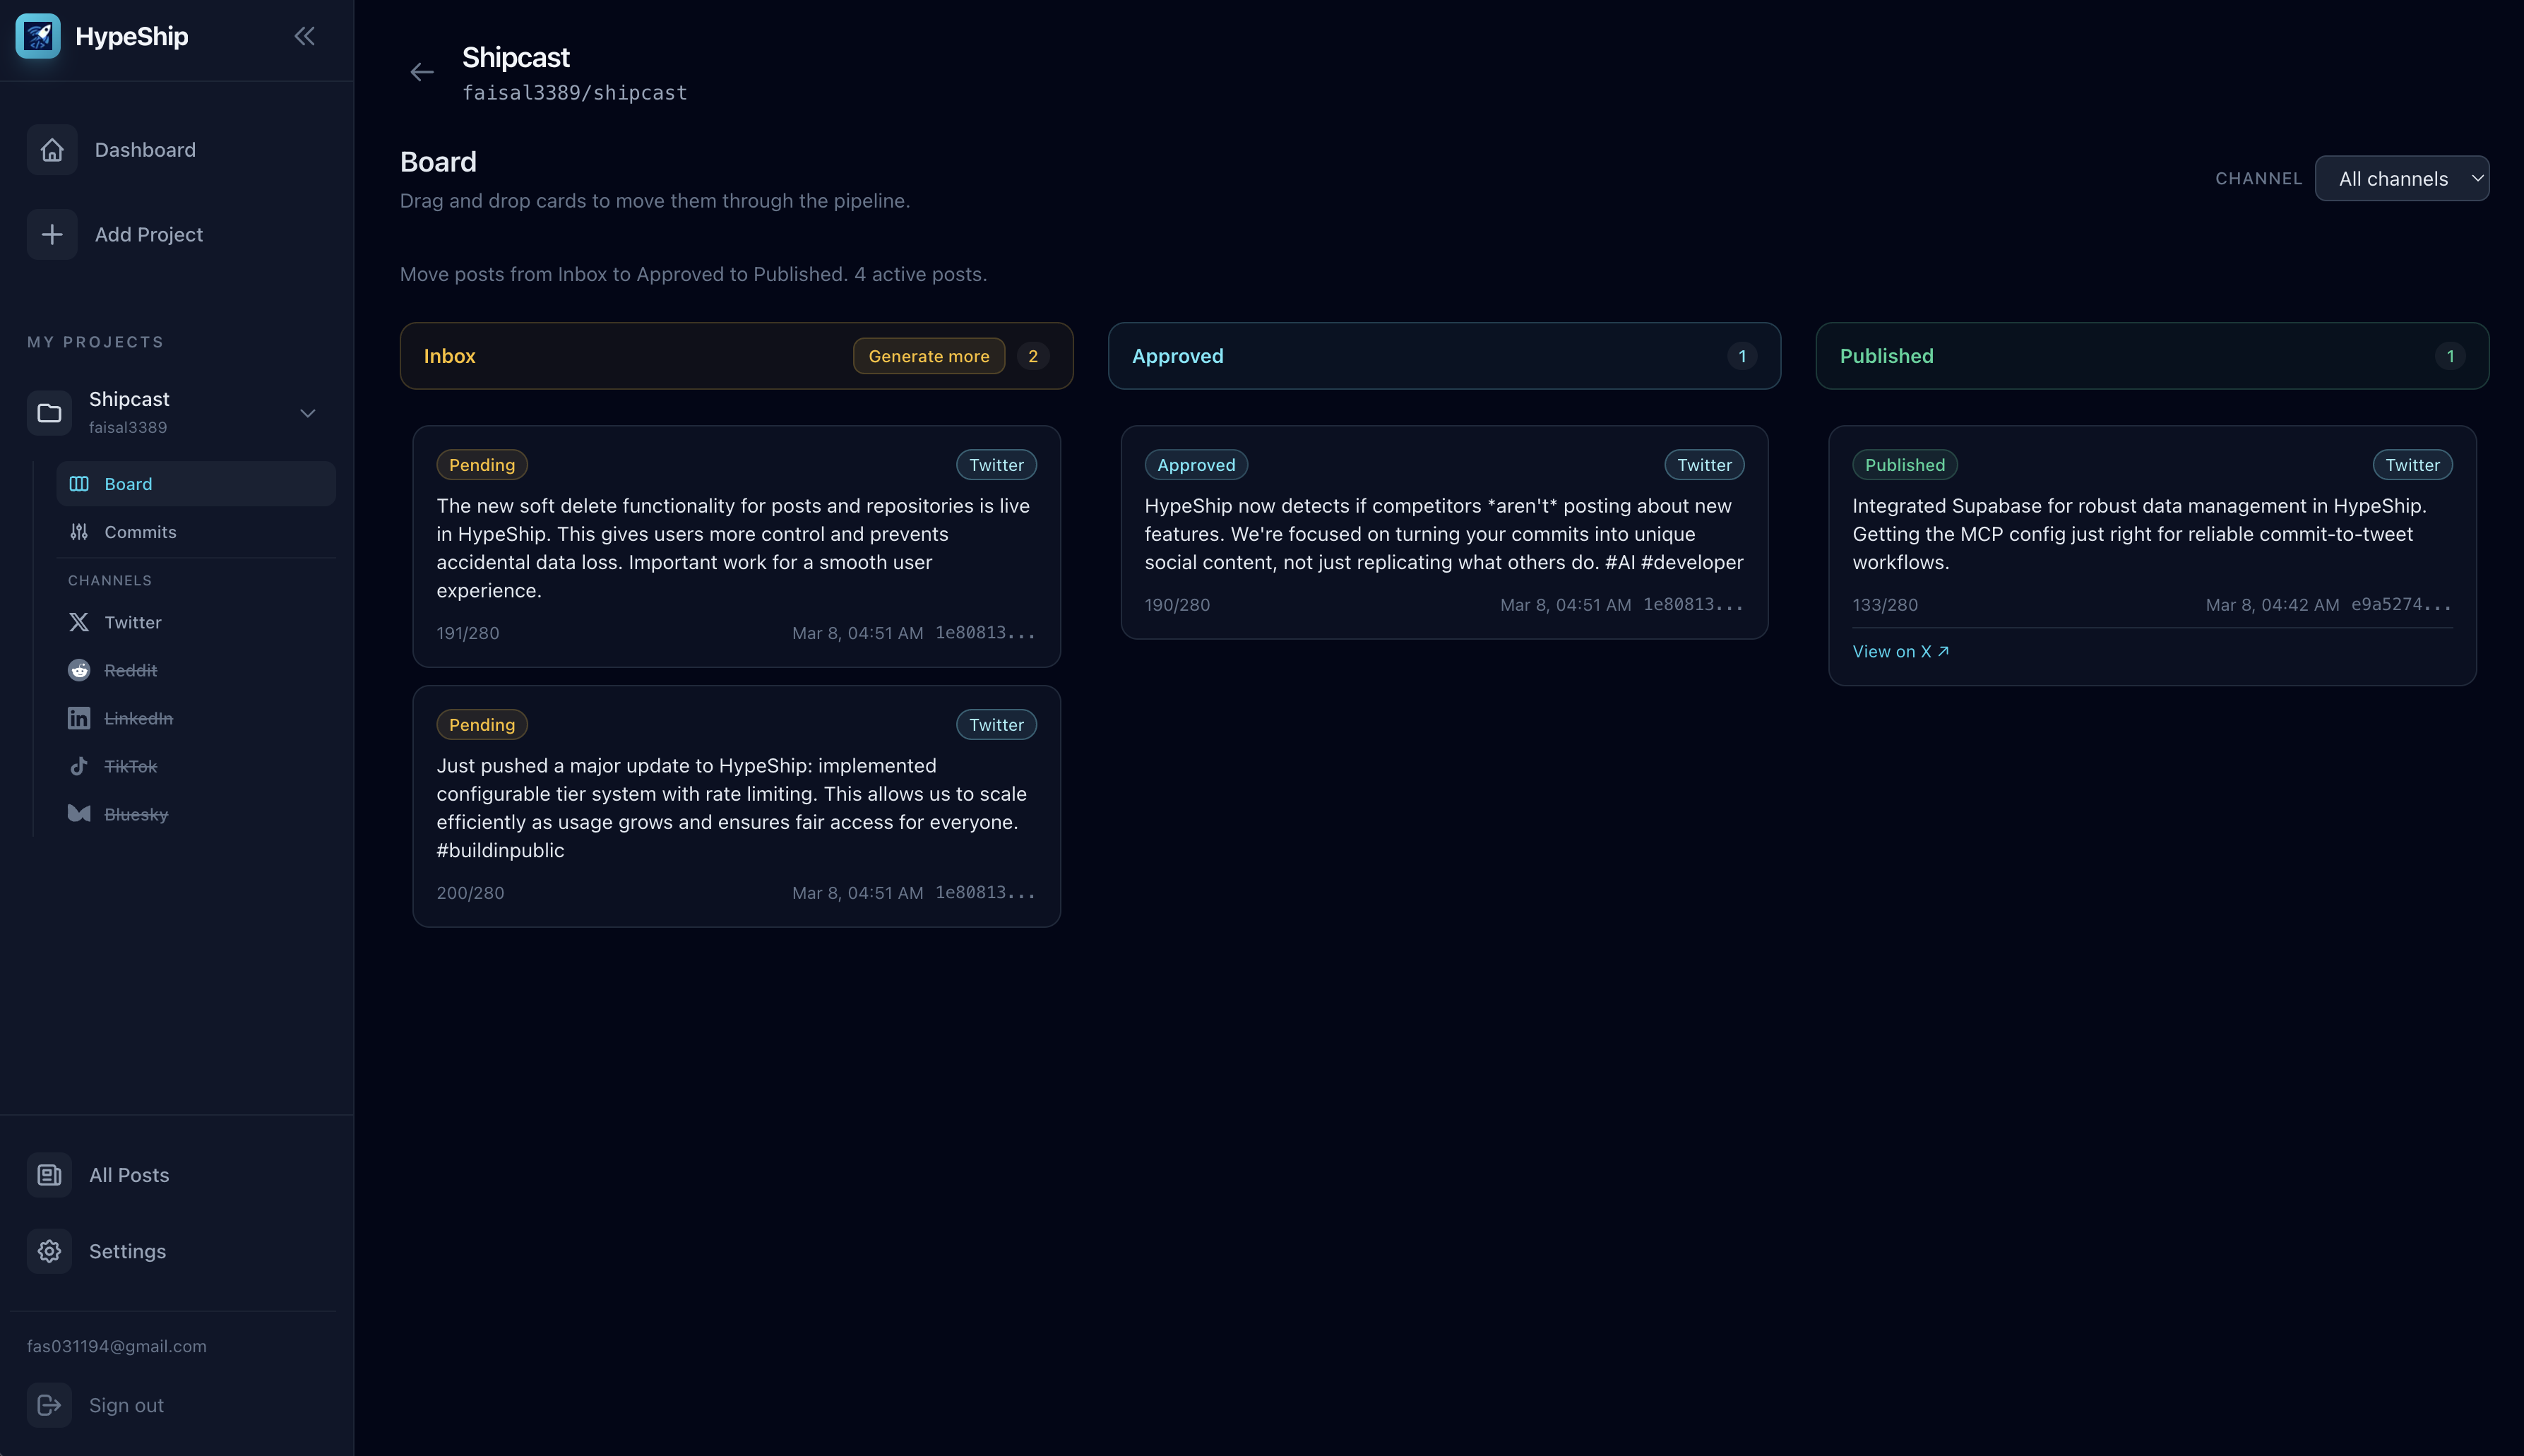Screen dimensions: 2524x1456
Task: Open the All channels dropdown
Action: tap(2401, 178)
